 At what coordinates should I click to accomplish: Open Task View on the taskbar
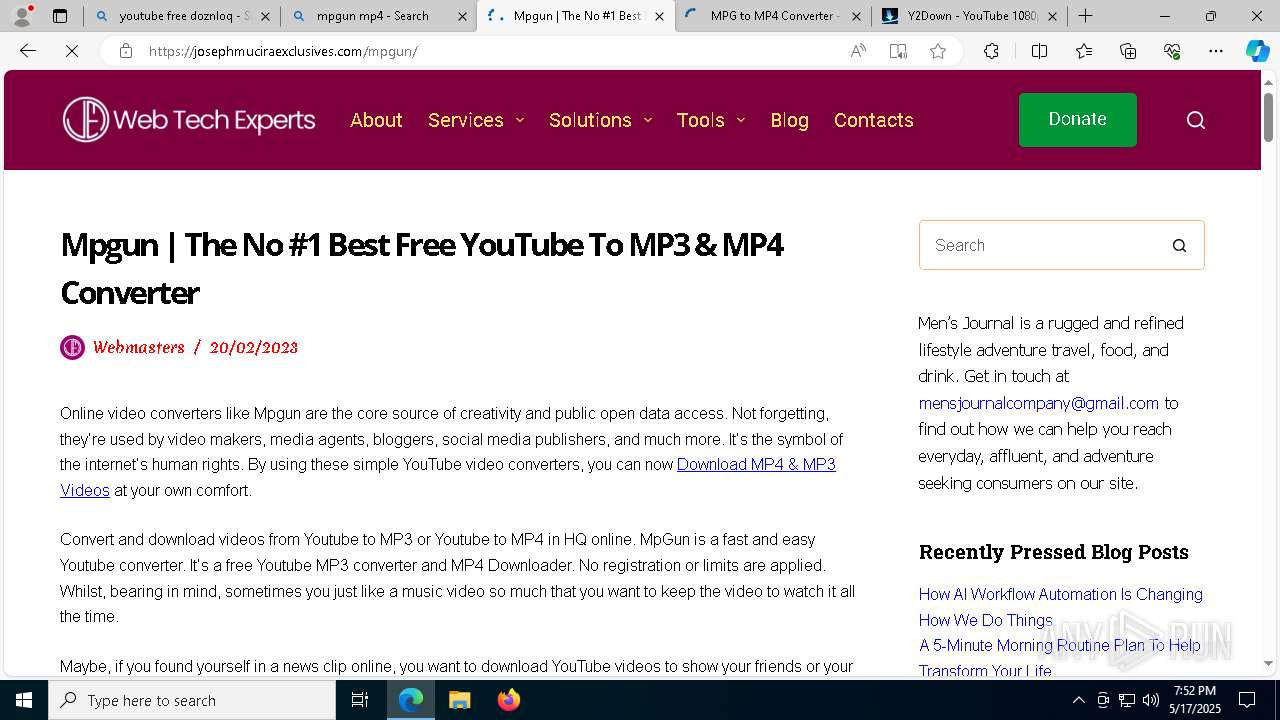pos(360,700)
